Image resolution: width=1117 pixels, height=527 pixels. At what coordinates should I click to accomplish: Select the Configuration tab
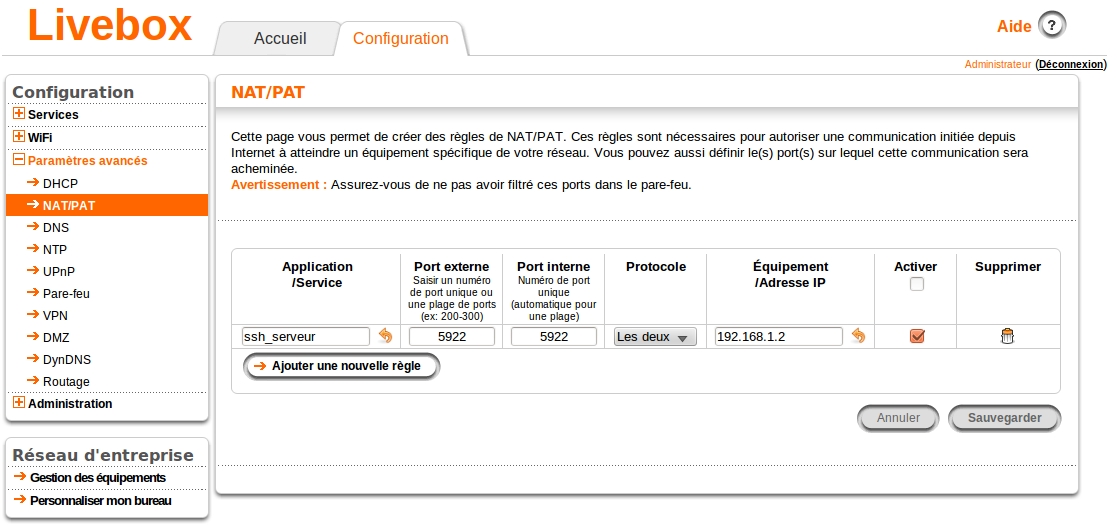[401, 39]
